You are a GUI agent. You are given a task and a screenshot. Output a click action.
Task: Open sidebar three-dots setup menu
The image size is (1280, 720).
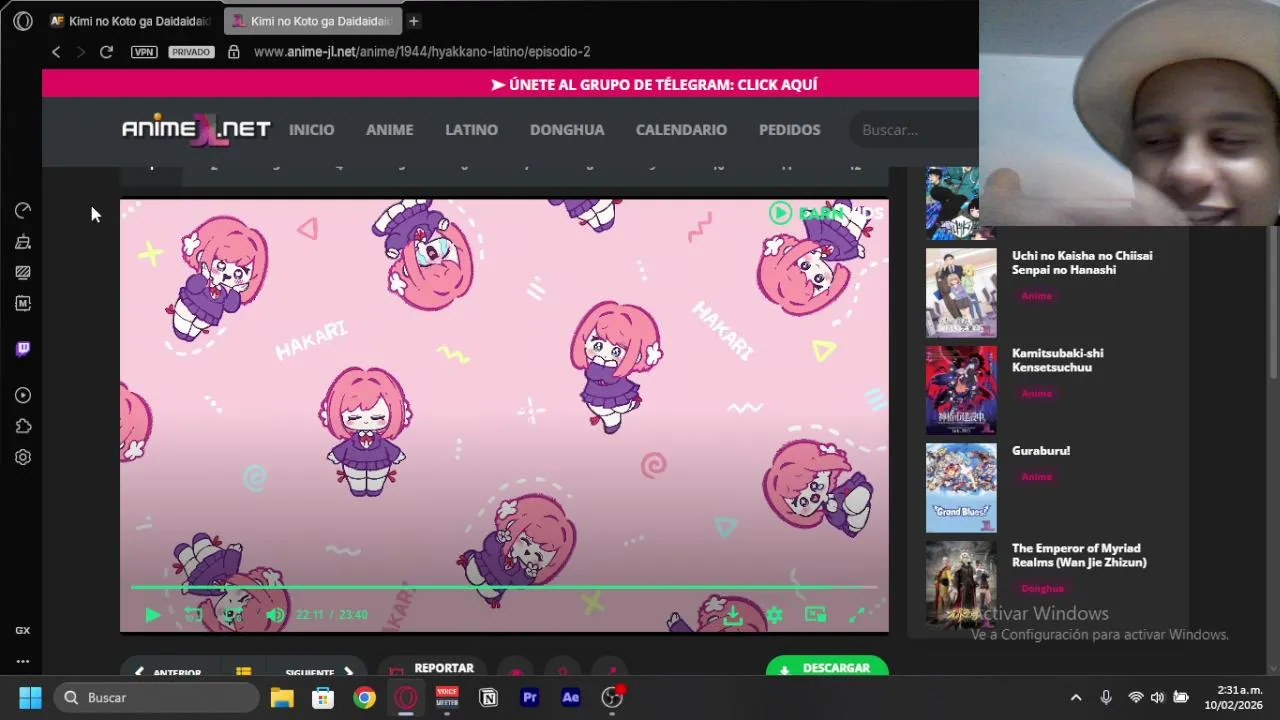22,661
